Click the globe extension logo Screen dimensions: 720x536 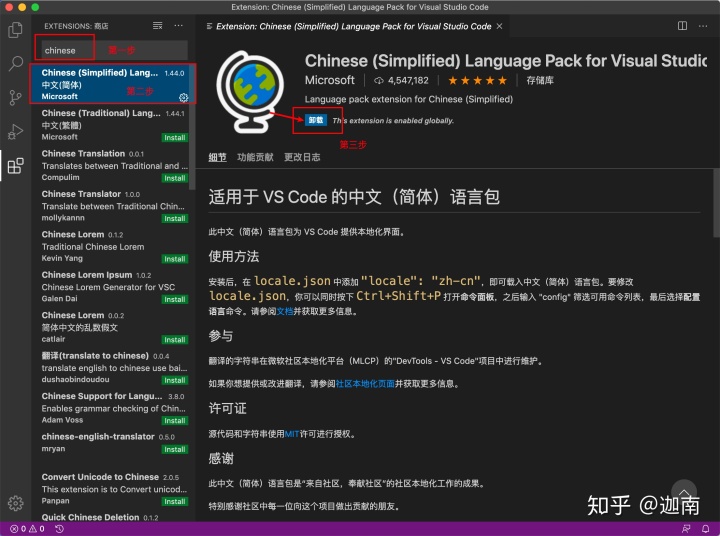[249, 92]
